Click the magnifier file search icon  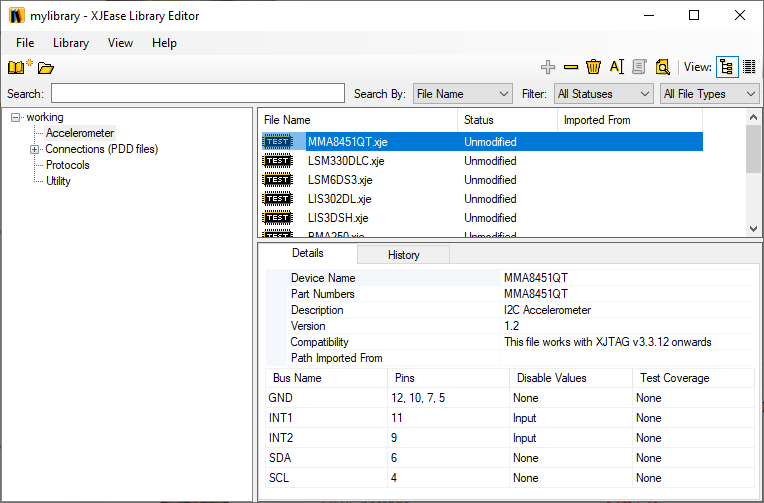pos(662,68)
